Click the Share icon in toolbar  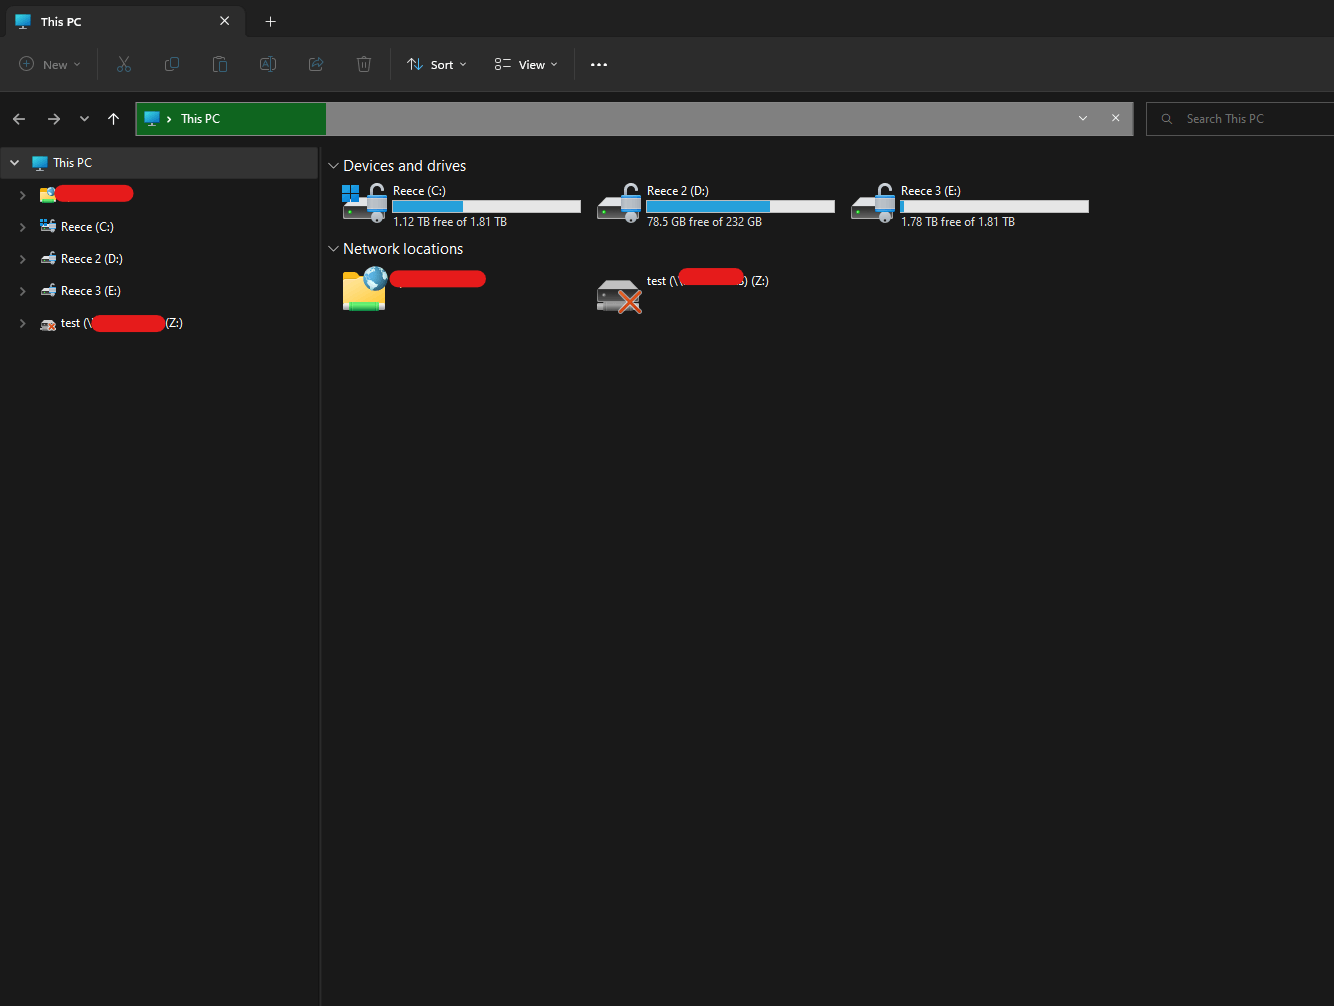tap(316, 64)
